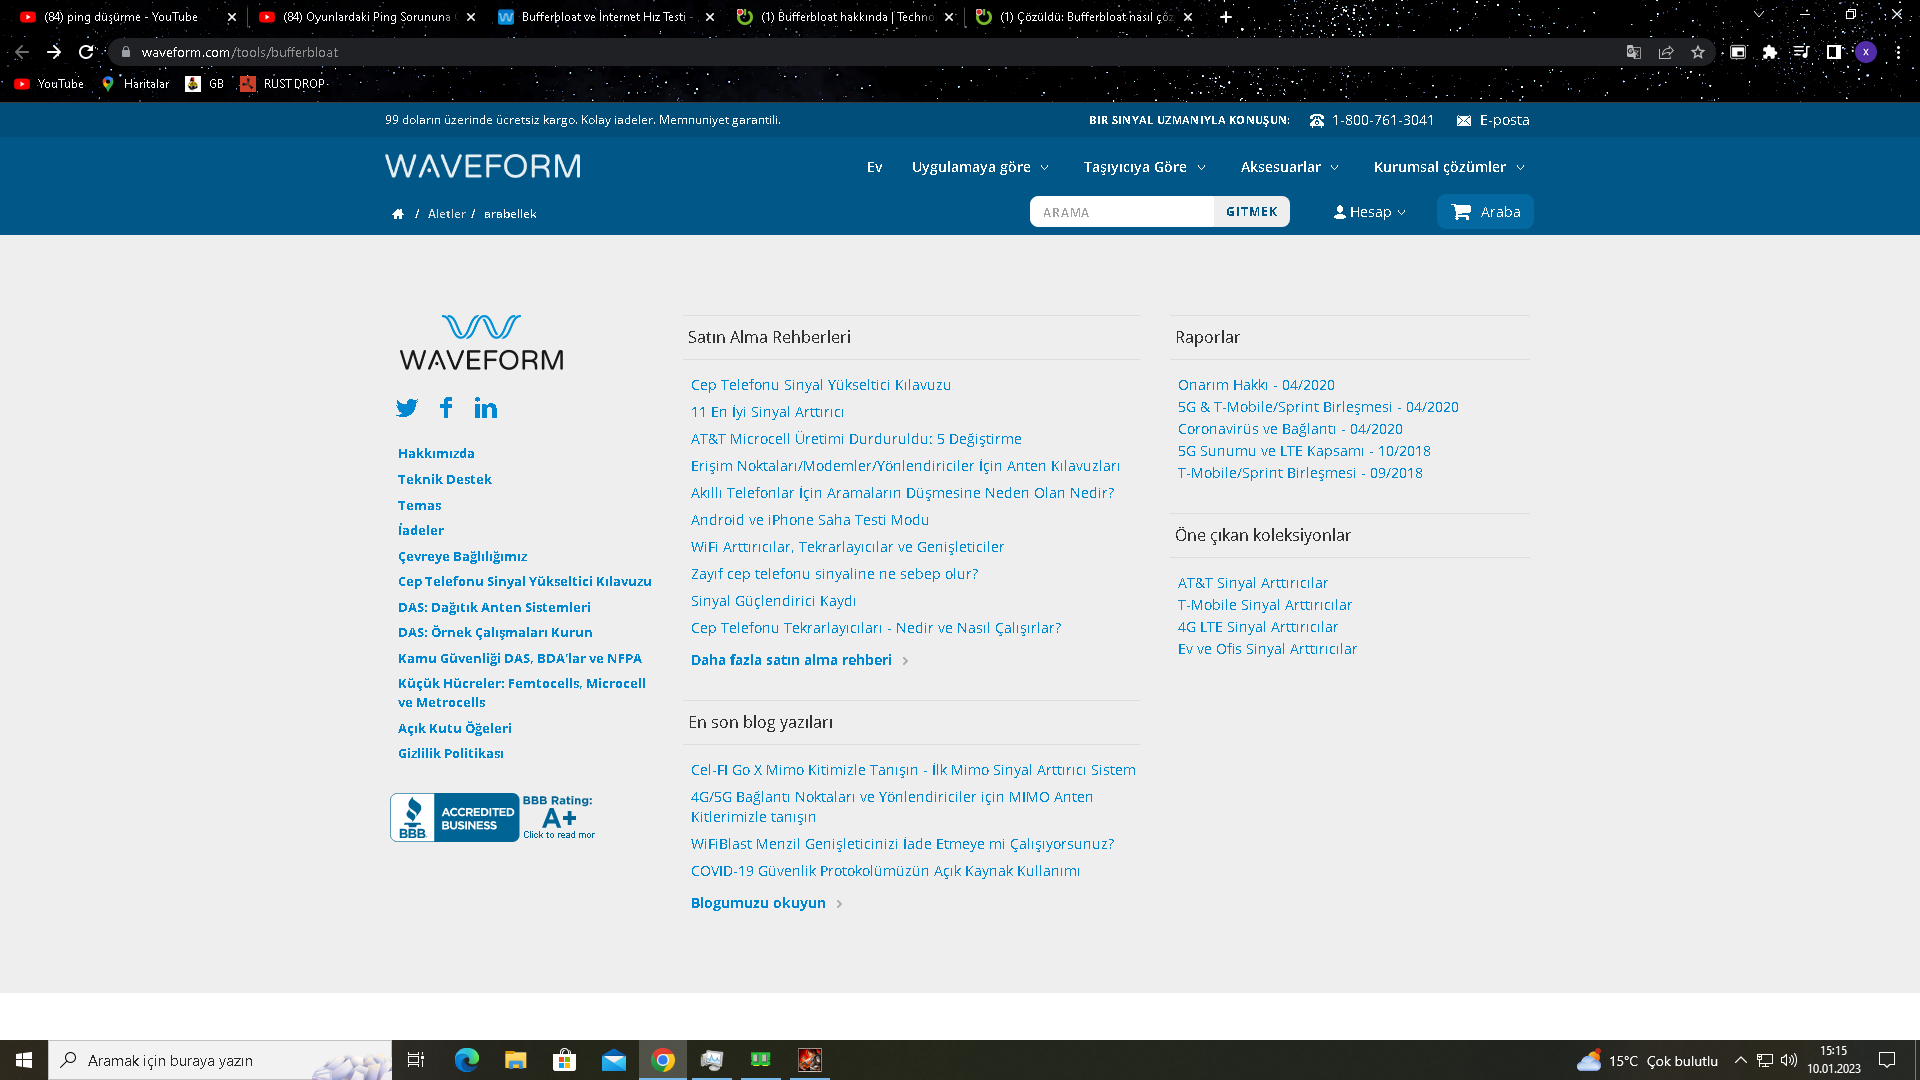Viewport: 1920px width, 1080px height.
Task: Open the shopping cart Araba button
Action: point(1485,212)
